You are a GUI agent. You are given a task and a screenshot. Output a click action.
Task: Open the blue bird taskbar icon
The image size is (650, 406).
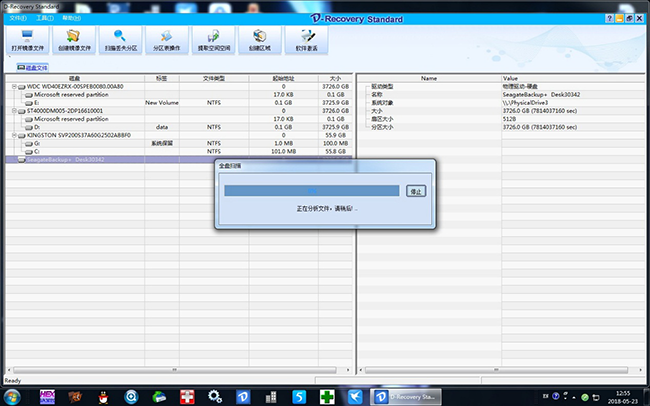(x=355, y=397)
